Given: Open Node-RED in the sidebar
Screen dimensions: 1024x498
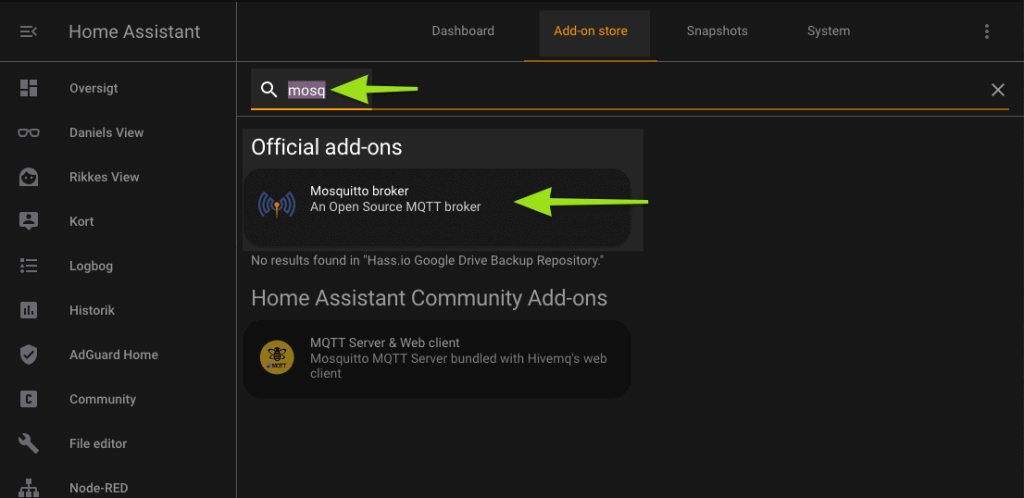Looking at the screenshot, I should [x=118, y=487].
